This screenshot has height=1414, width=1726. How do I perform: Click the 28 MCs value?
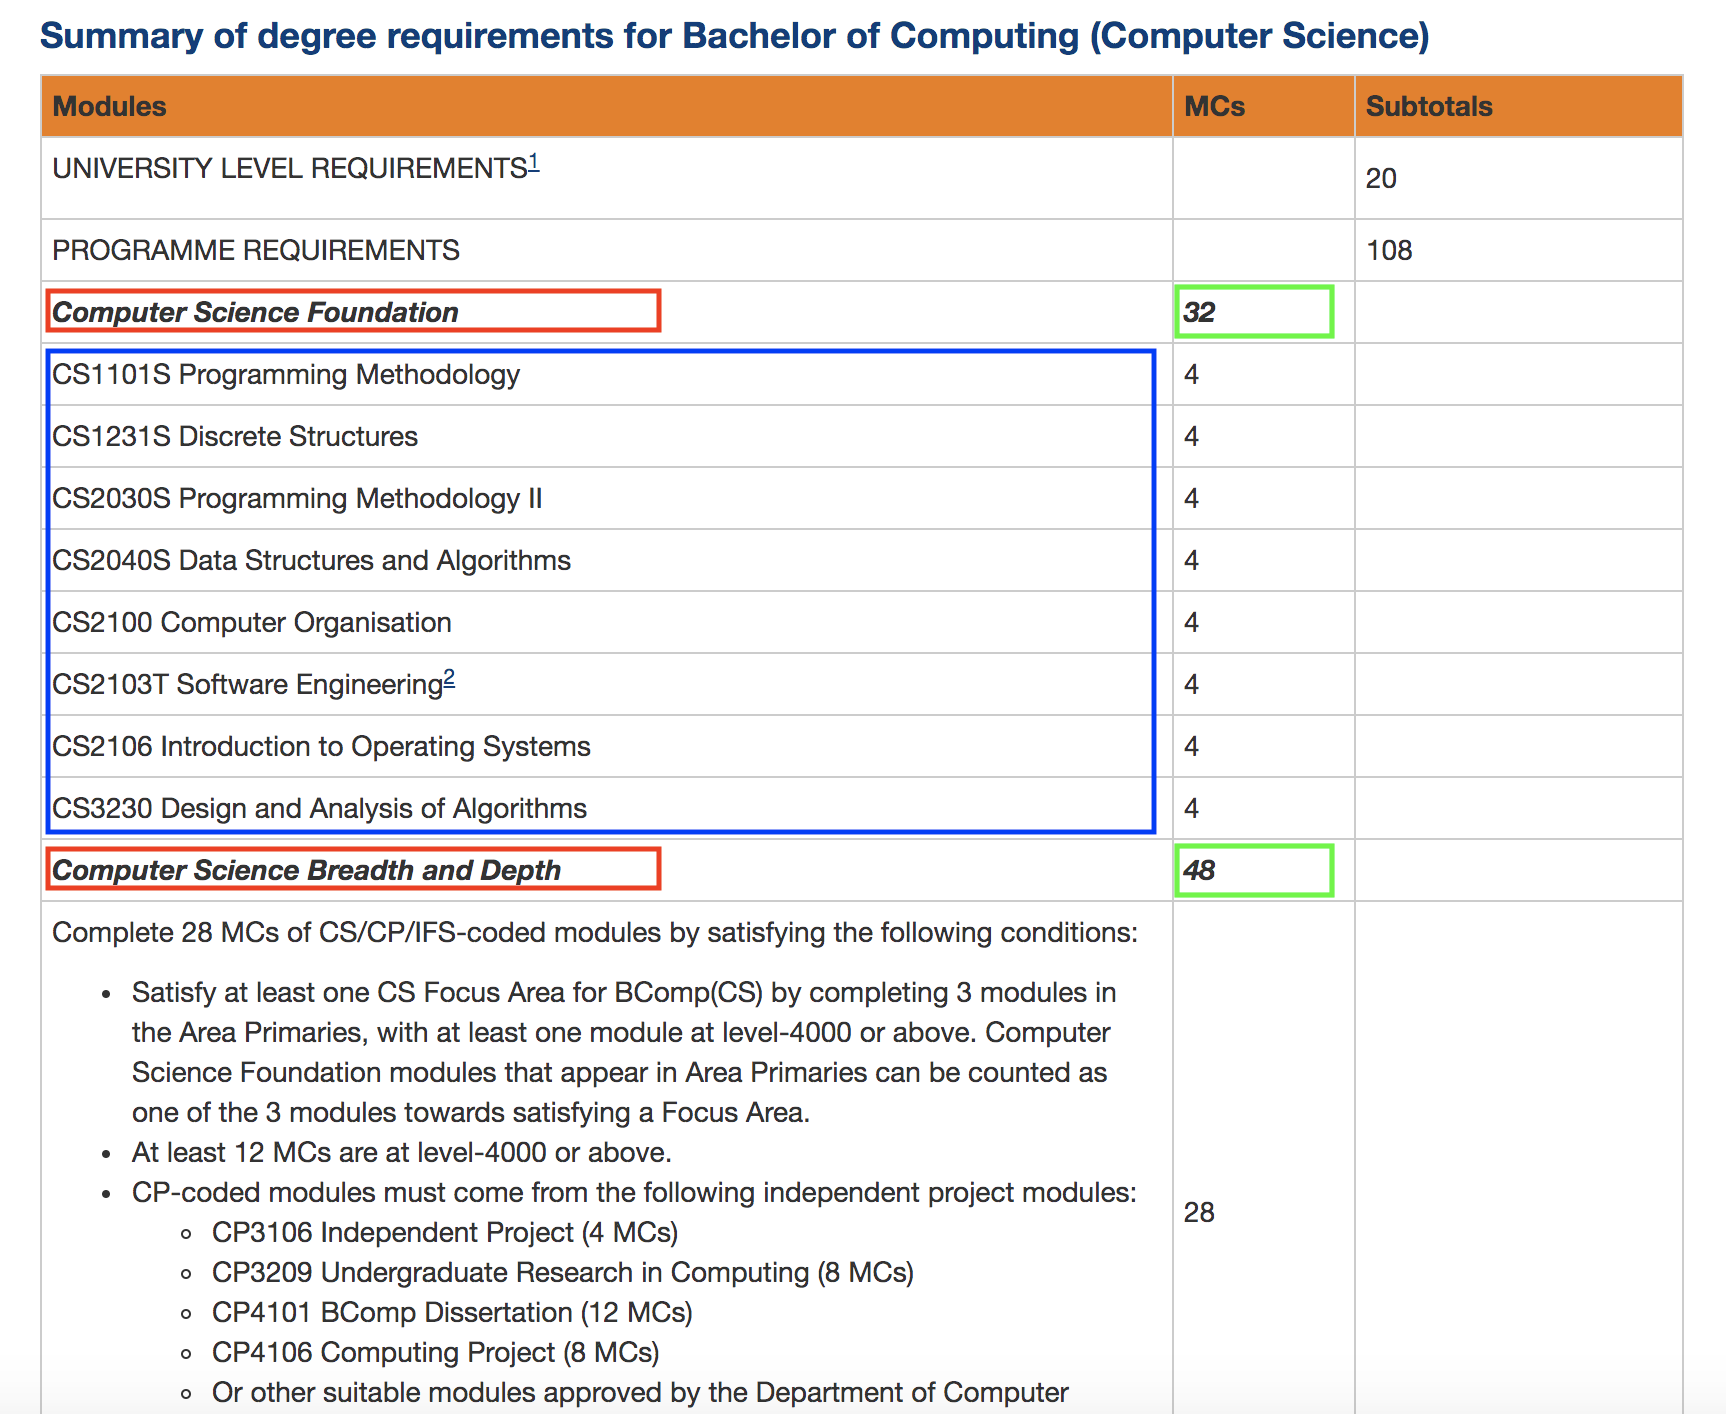pyautogui.click(x=1199, y=1212)
